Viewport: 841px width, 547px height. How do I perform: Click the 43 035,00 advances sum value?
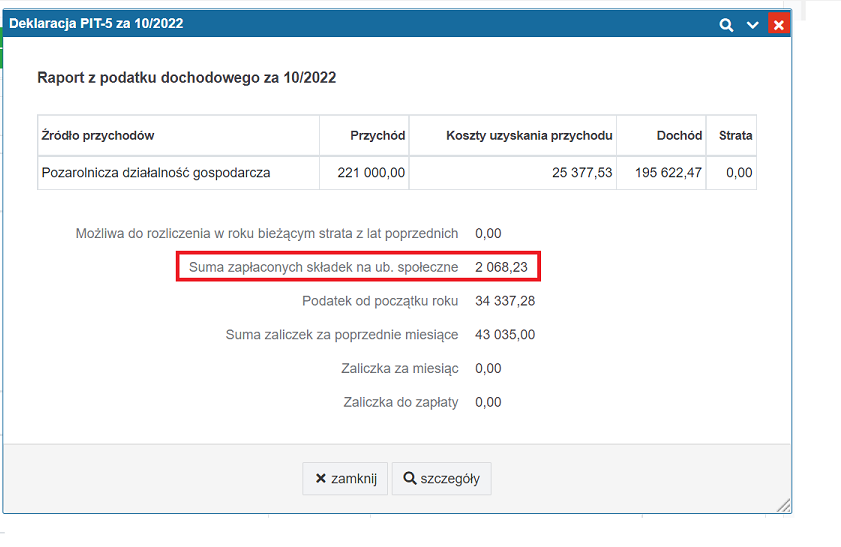tap(505, 335)
